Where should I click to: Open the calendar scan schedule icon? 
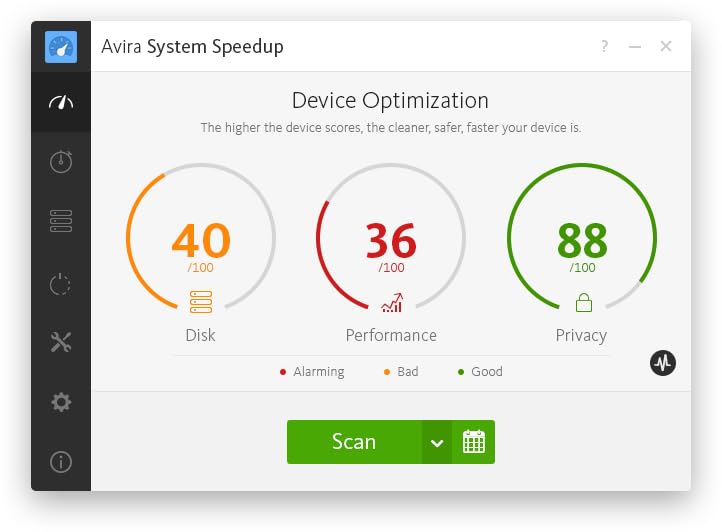pos(474,442)
